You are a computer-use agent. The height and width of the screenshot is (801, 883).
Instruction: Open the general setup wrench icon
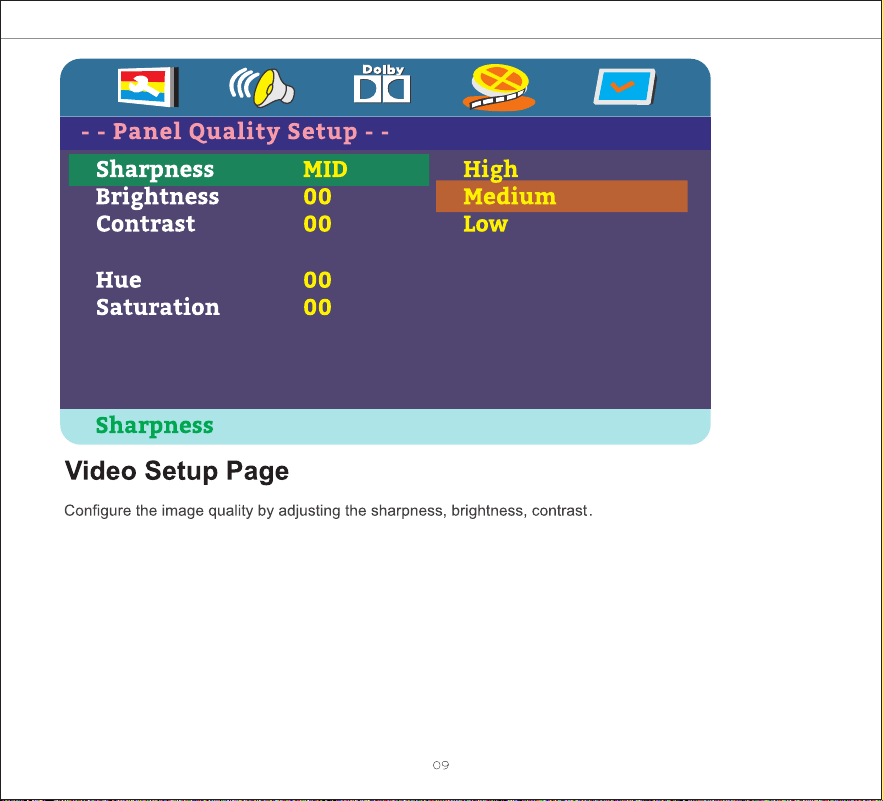pos(148,87)
